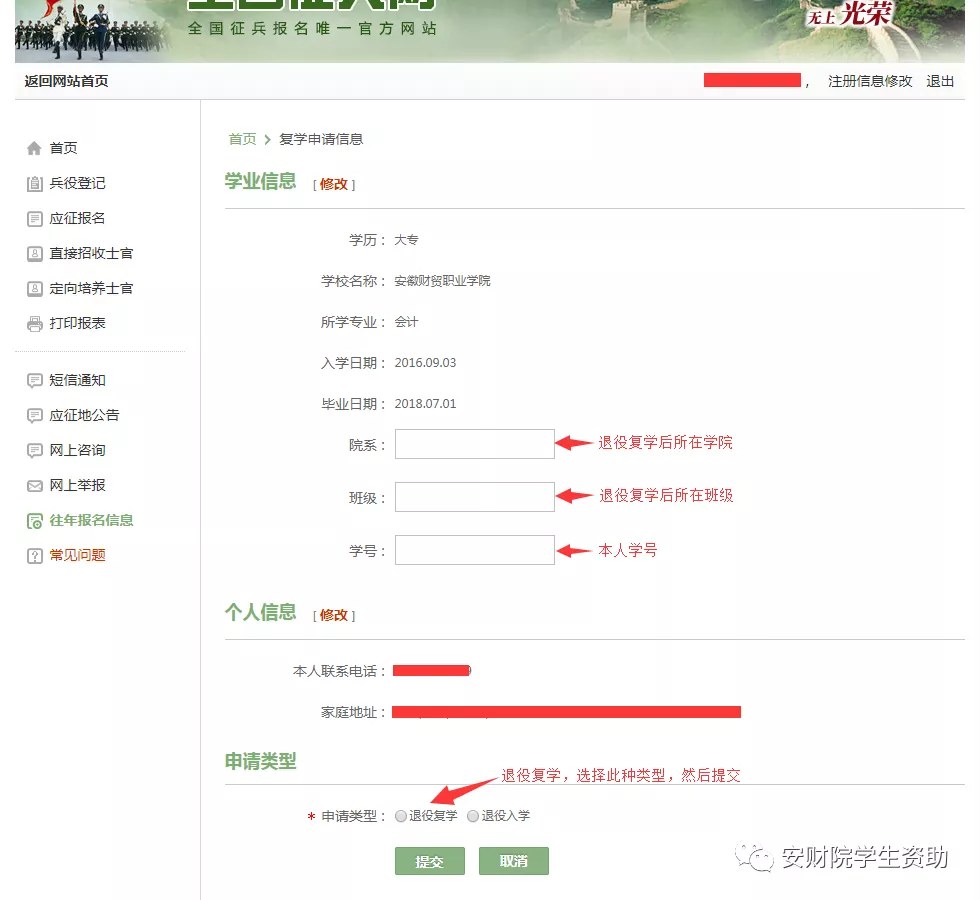
Task: Open 网上咨询 in the sidebar menu
Action: tap(77, 450)
